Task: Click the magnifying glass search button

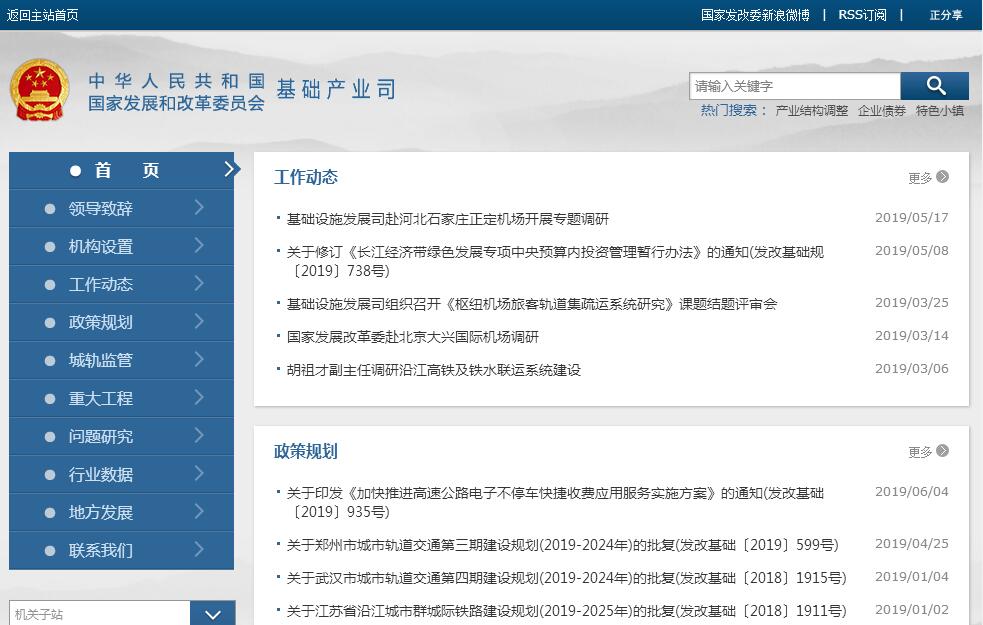Action: coord(934,86)
